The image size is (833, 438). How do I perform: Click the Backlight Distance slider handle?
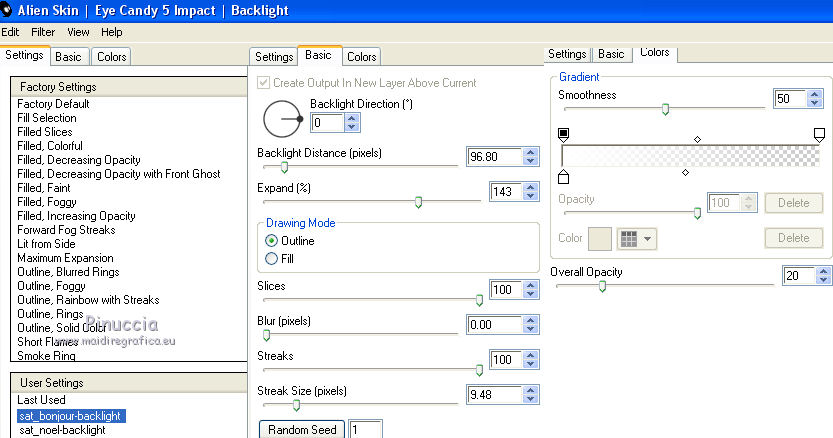(x=284, y=167)
